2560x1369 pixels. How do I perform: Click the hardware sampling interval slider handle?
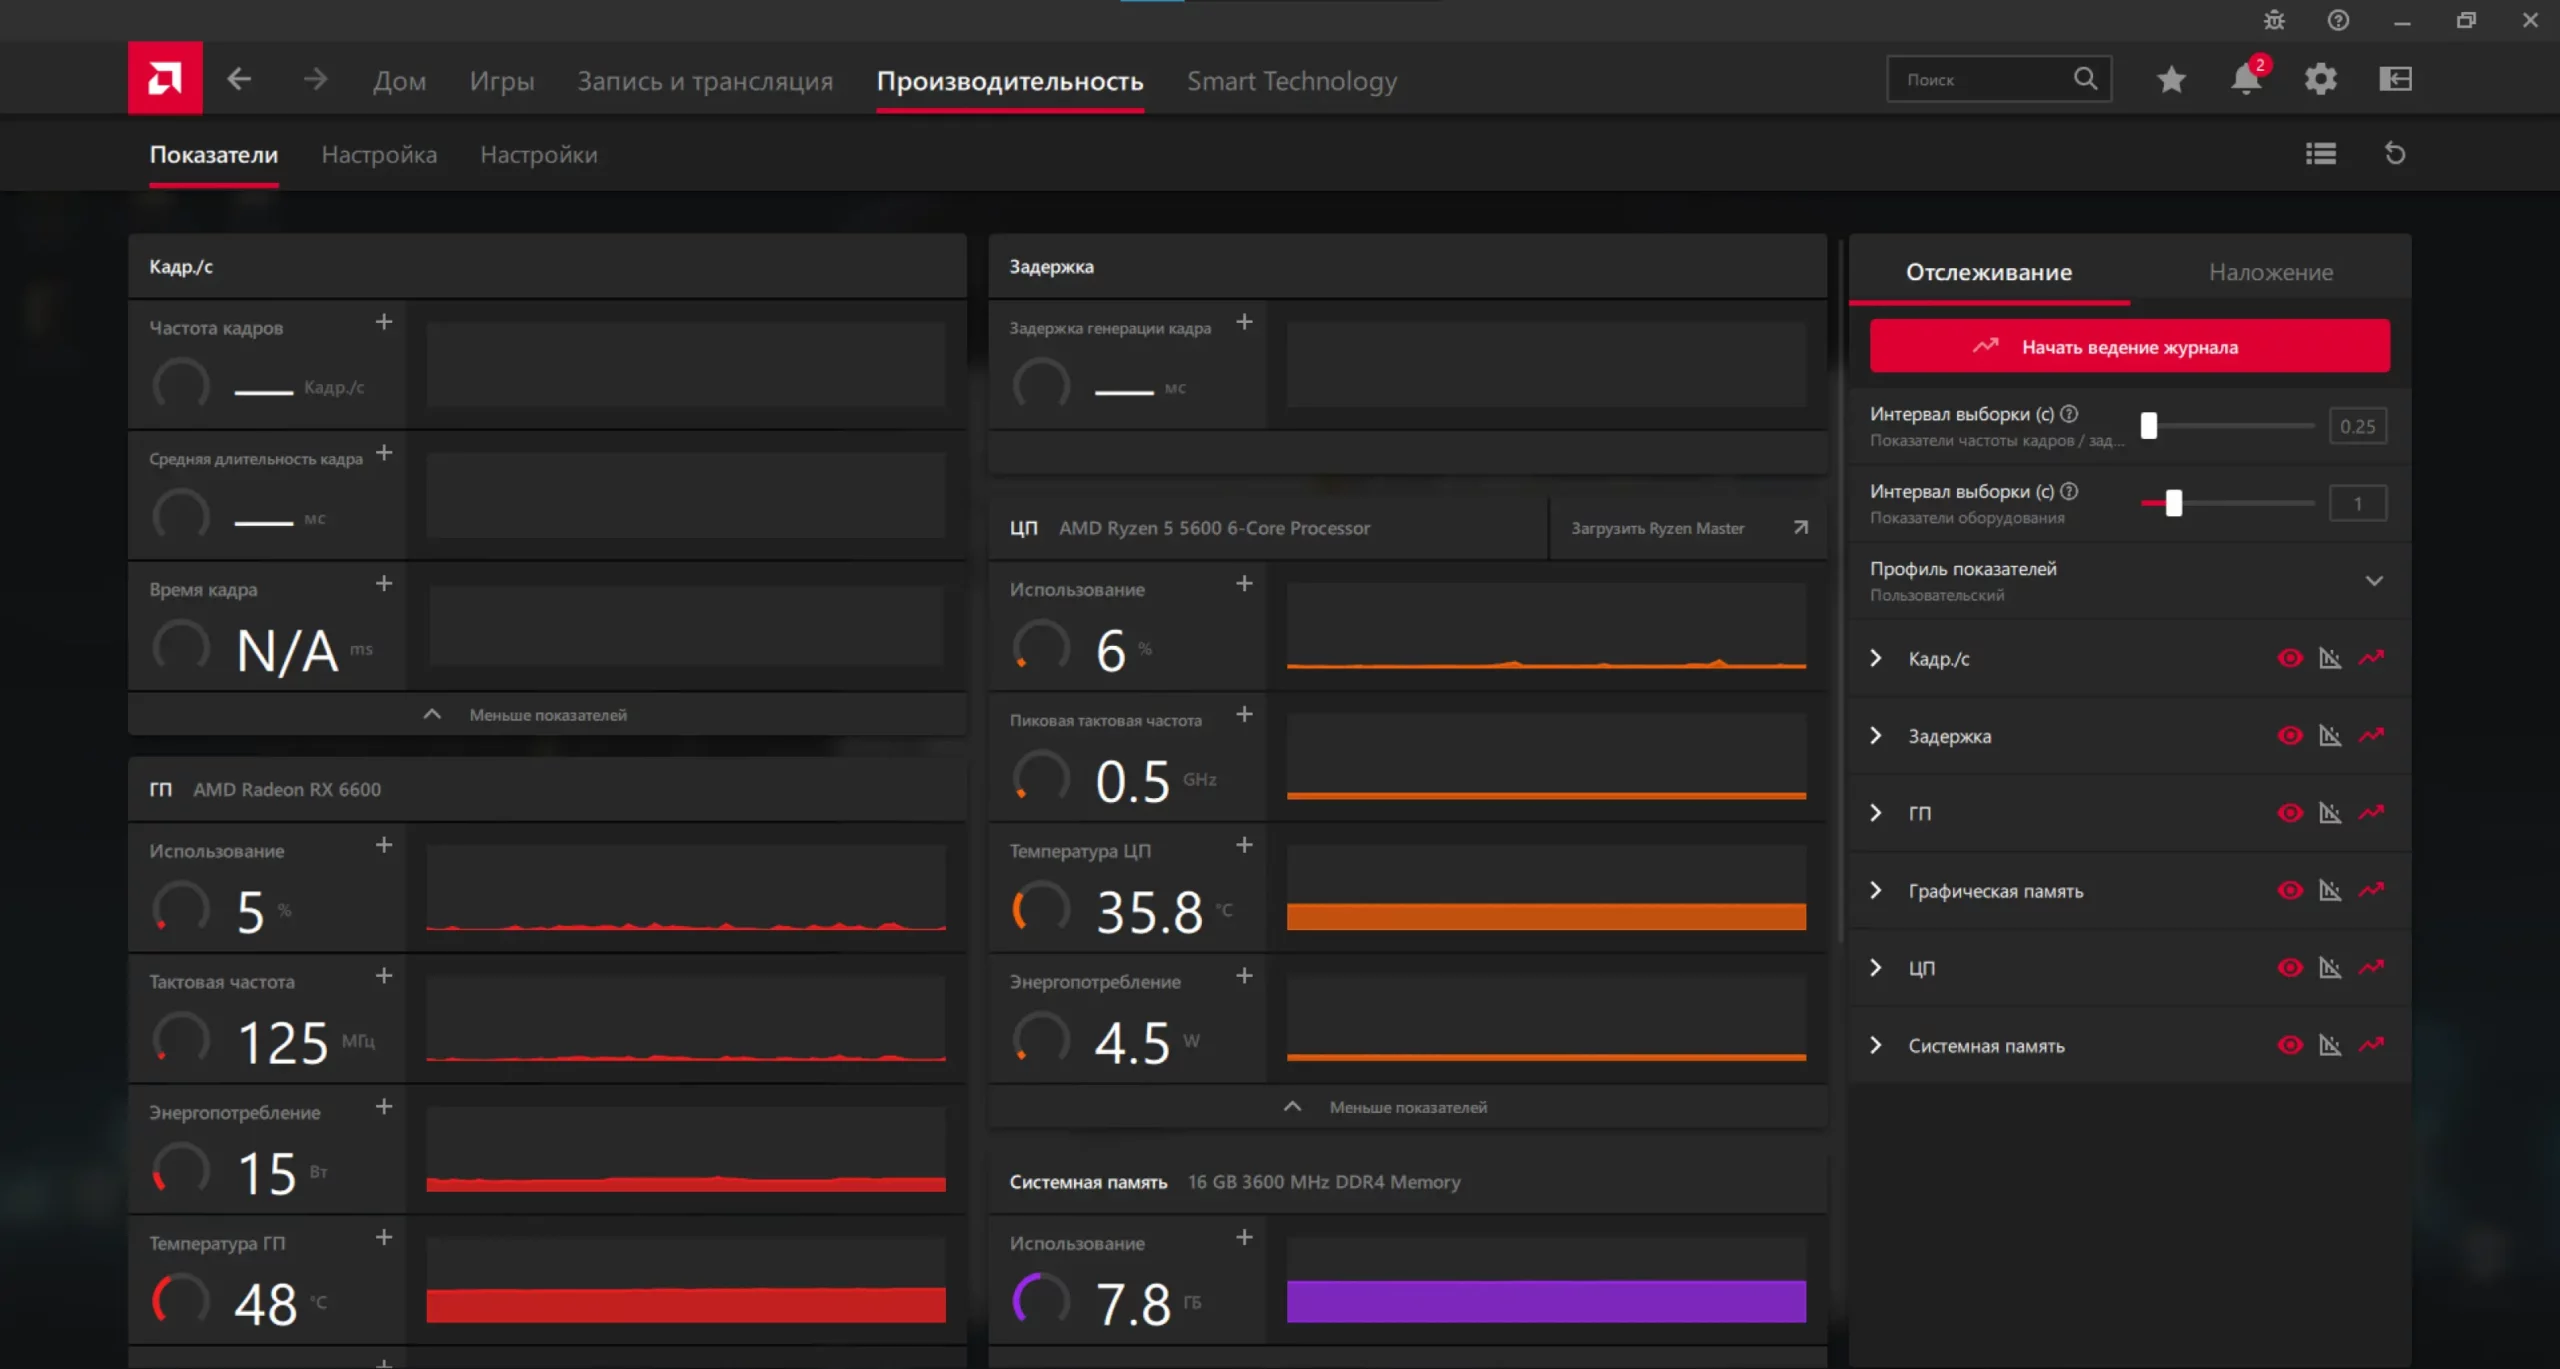pyautogui.click(x=2174, y=503)
